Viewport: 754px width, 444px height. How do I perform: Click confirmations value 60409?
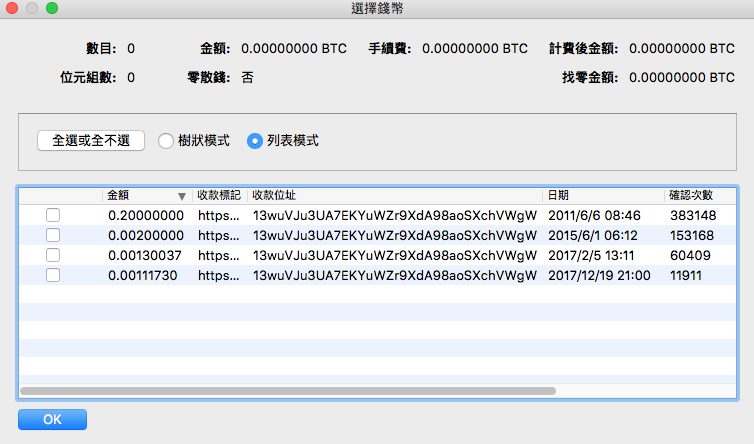(x=691, y=255)
